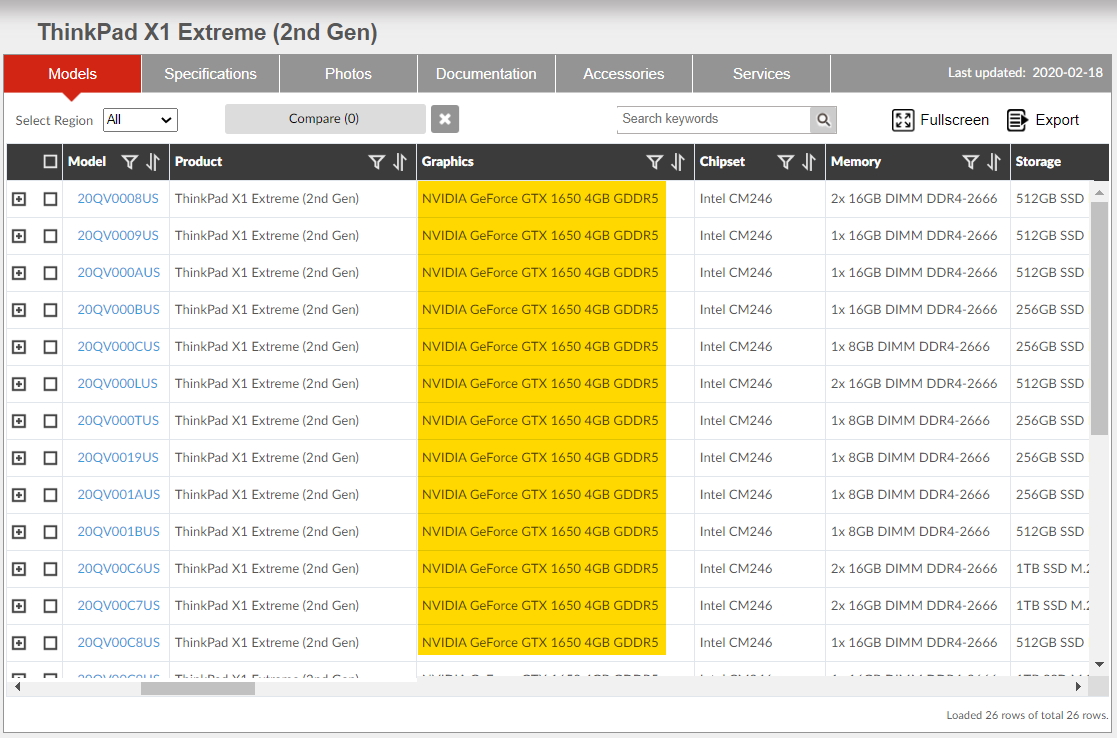The image size is (1117, 738).
Task: Filter the Model column
Action: [x=130, y=162]
